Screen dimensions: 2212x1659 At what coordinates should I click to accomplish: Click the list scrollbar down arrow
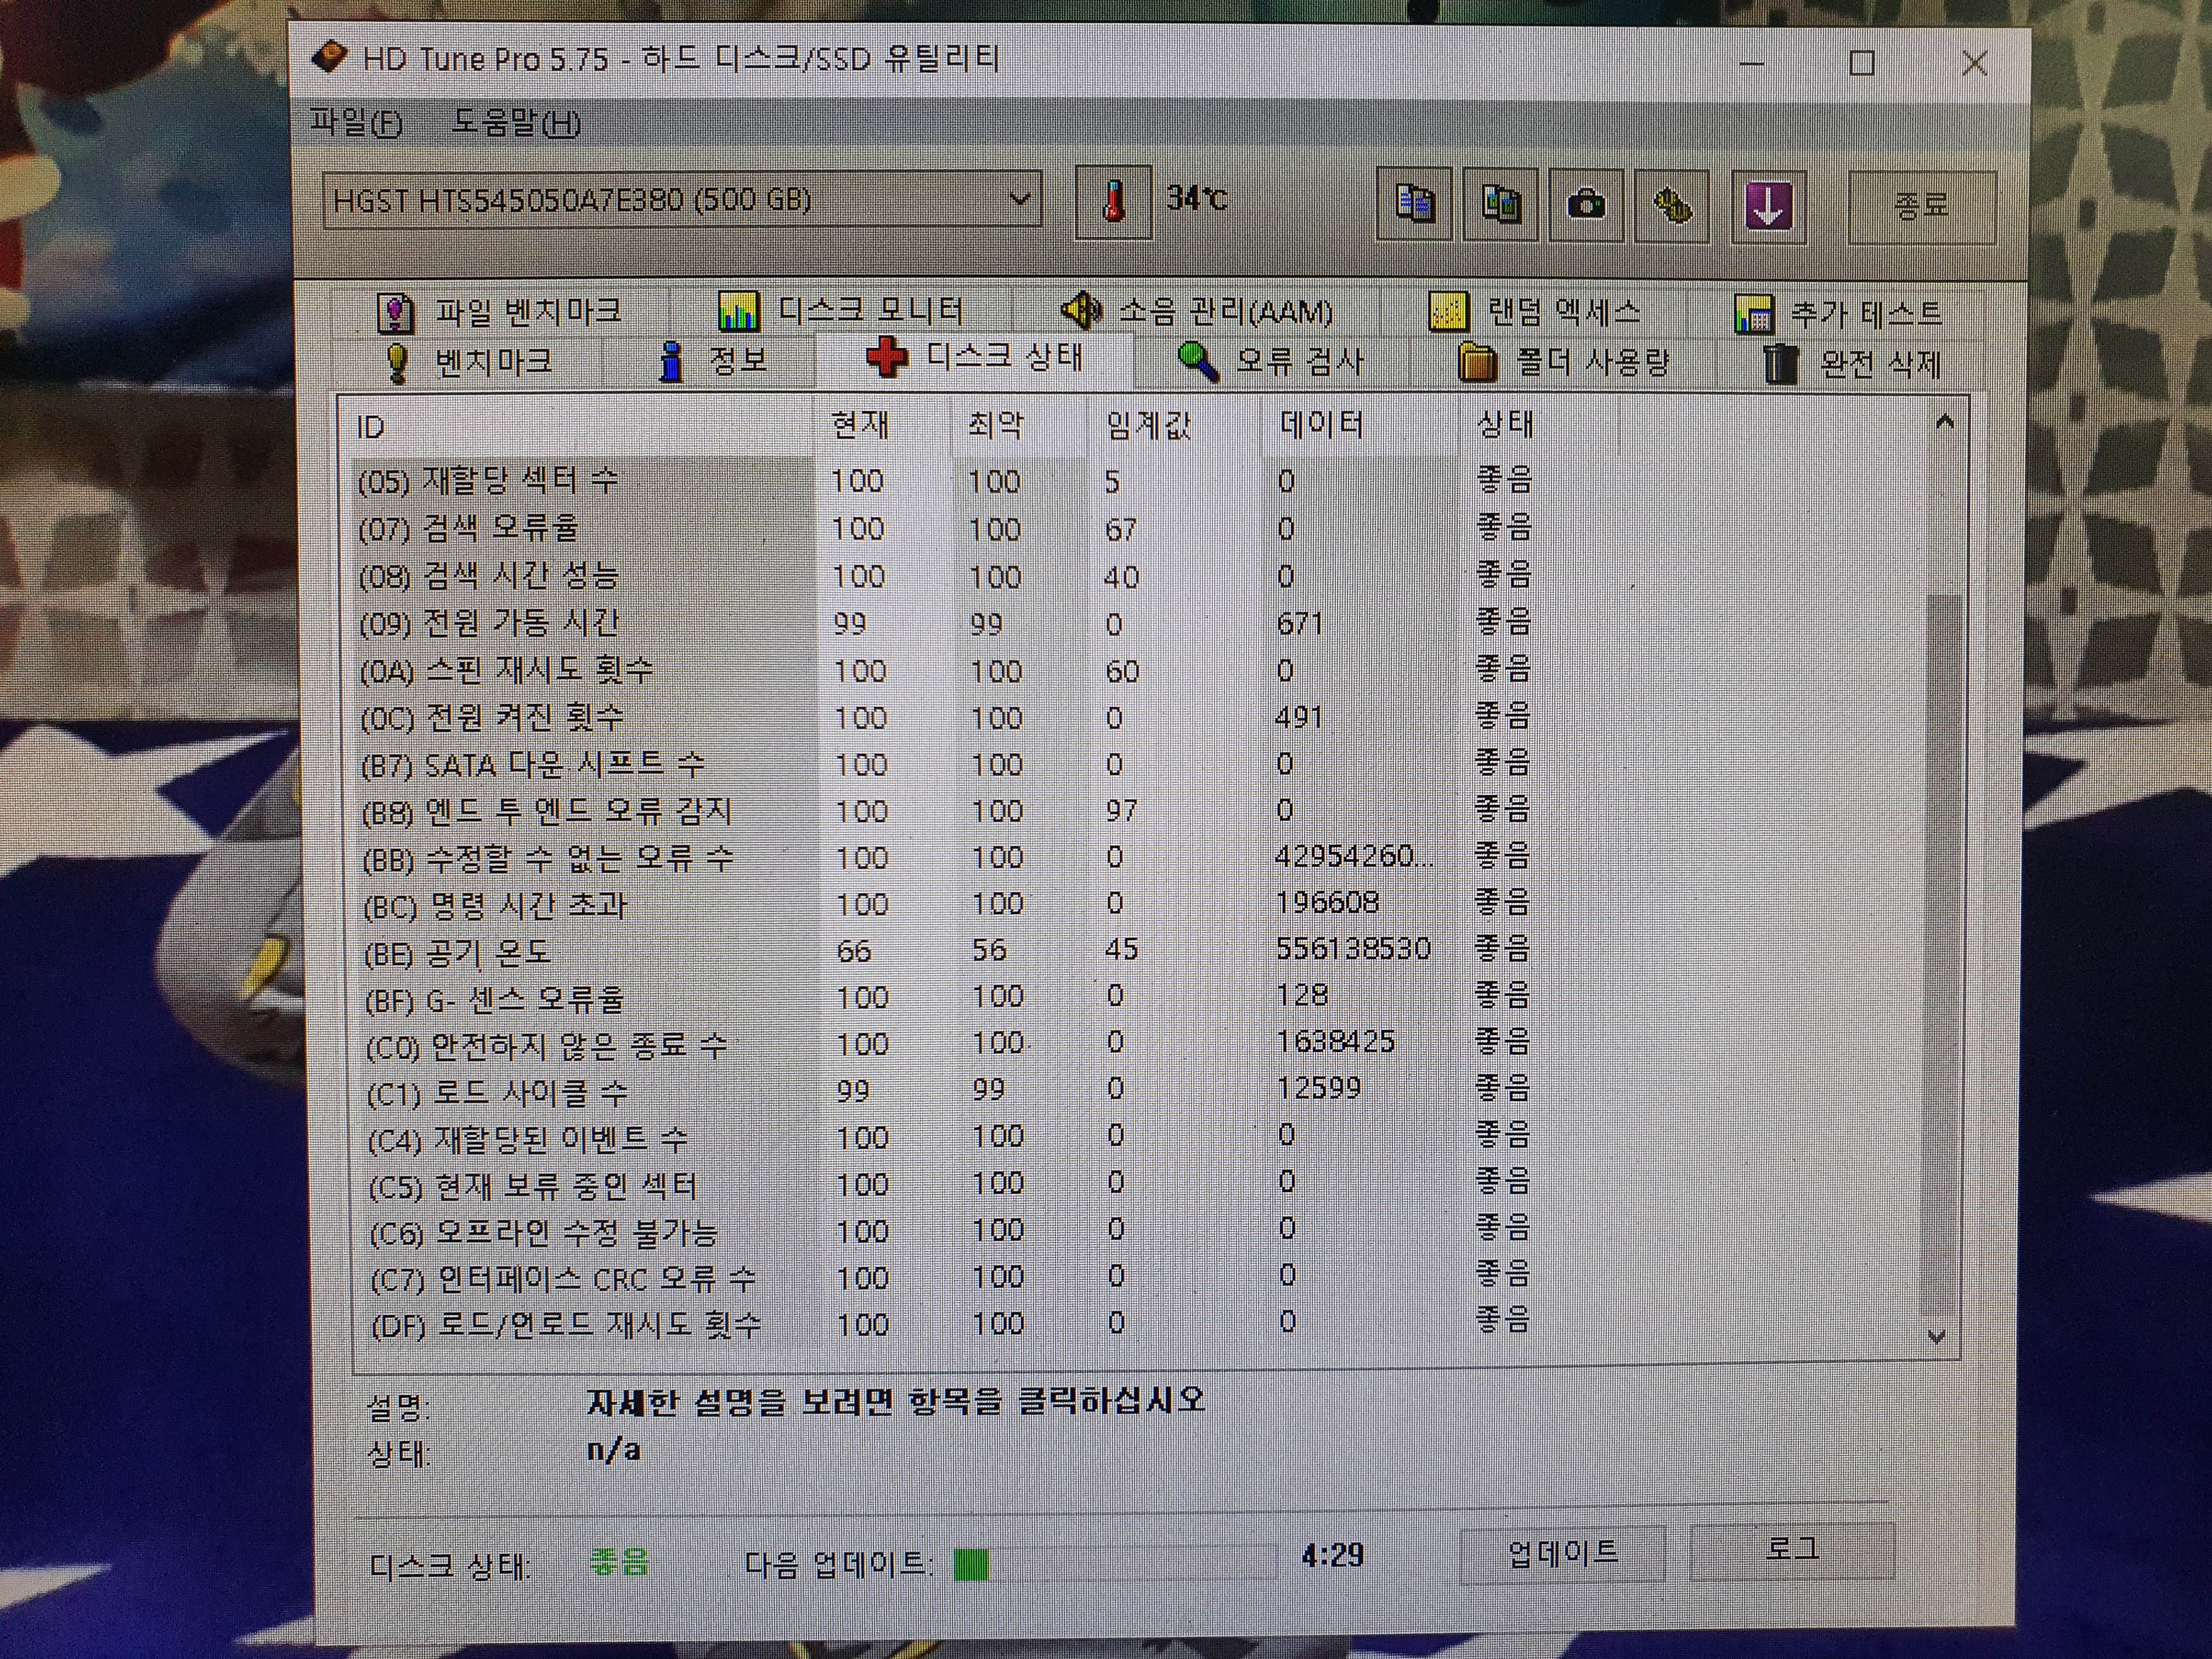(1937, 1337)
